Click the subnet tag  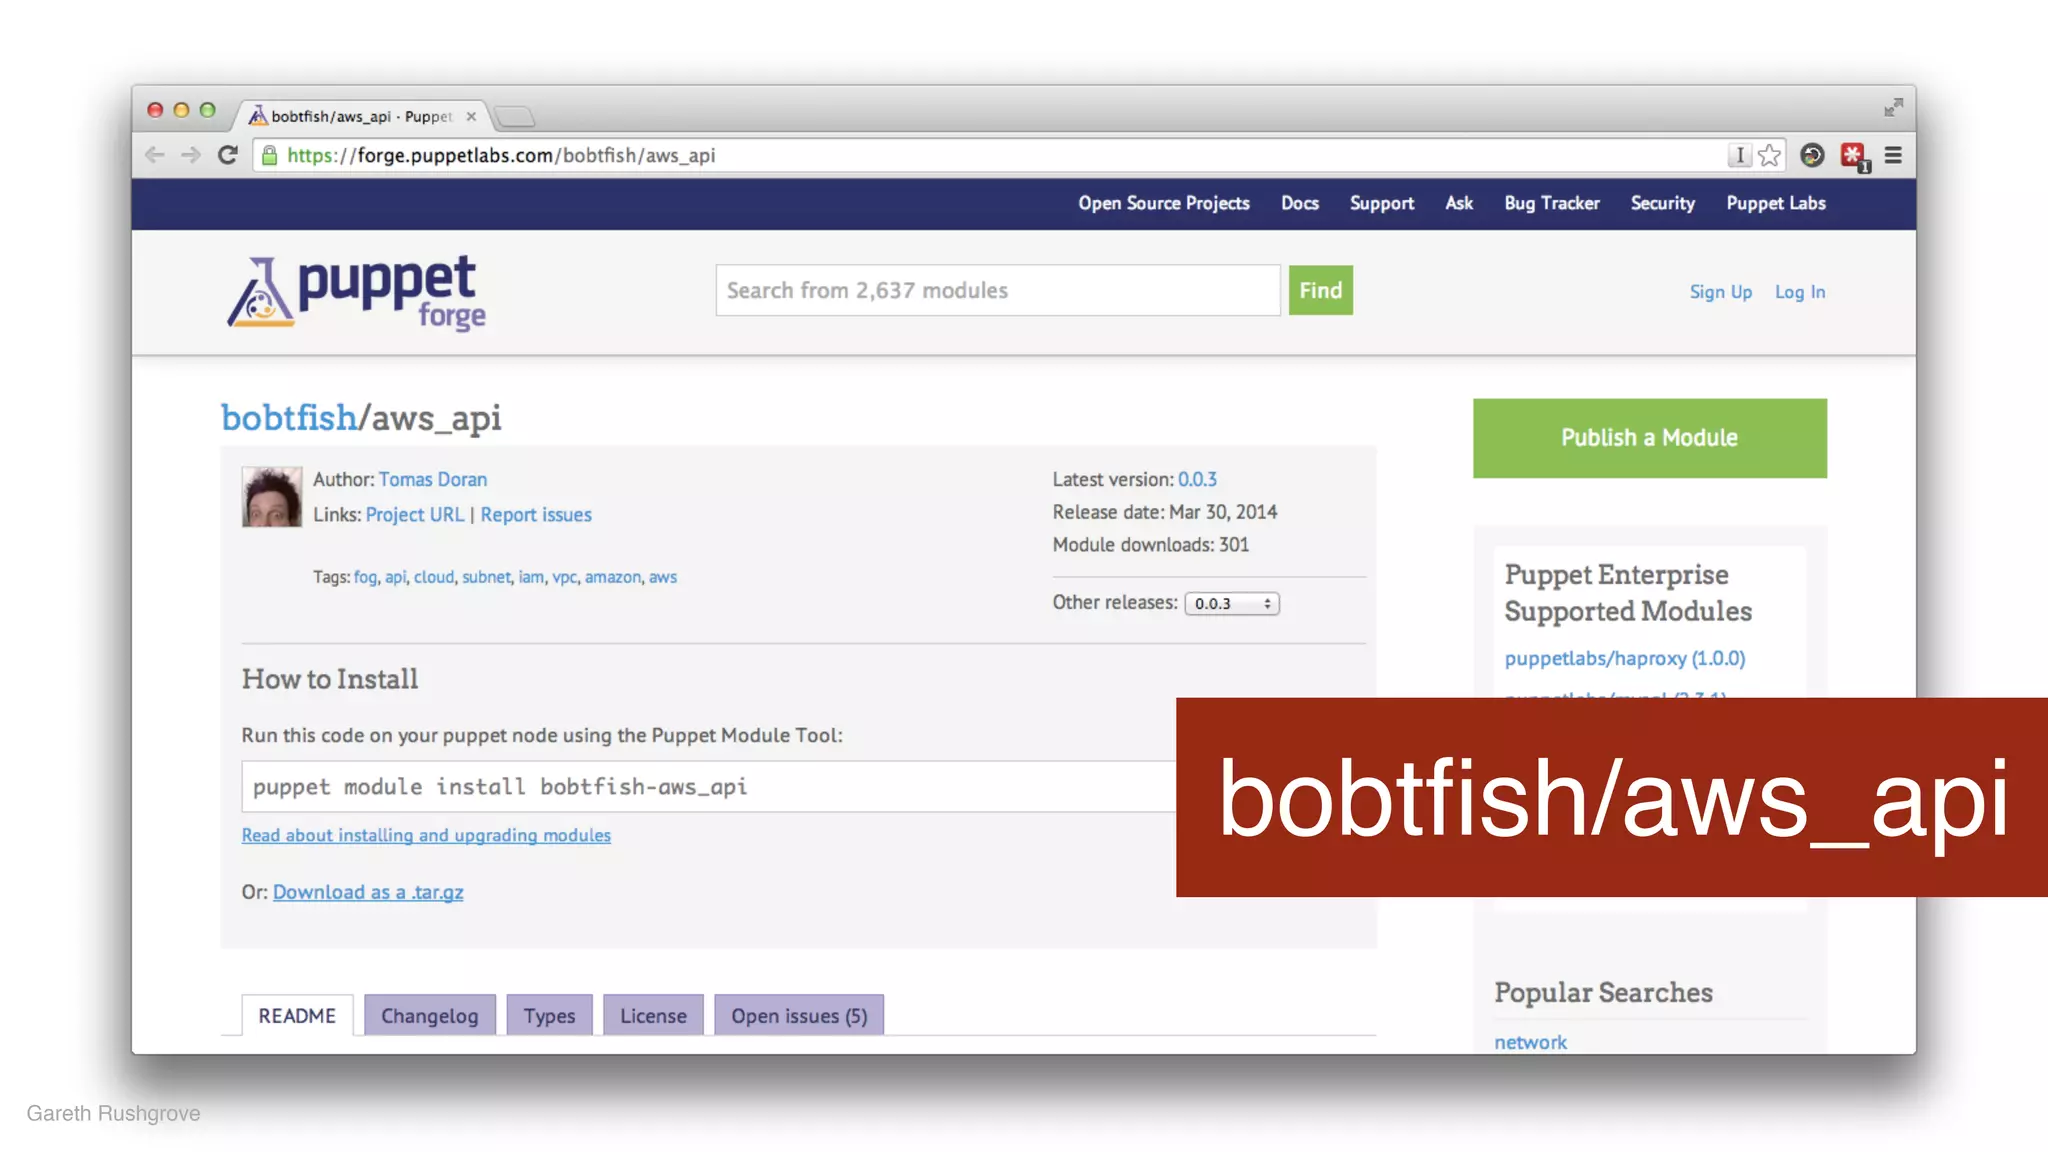[486, 577]
